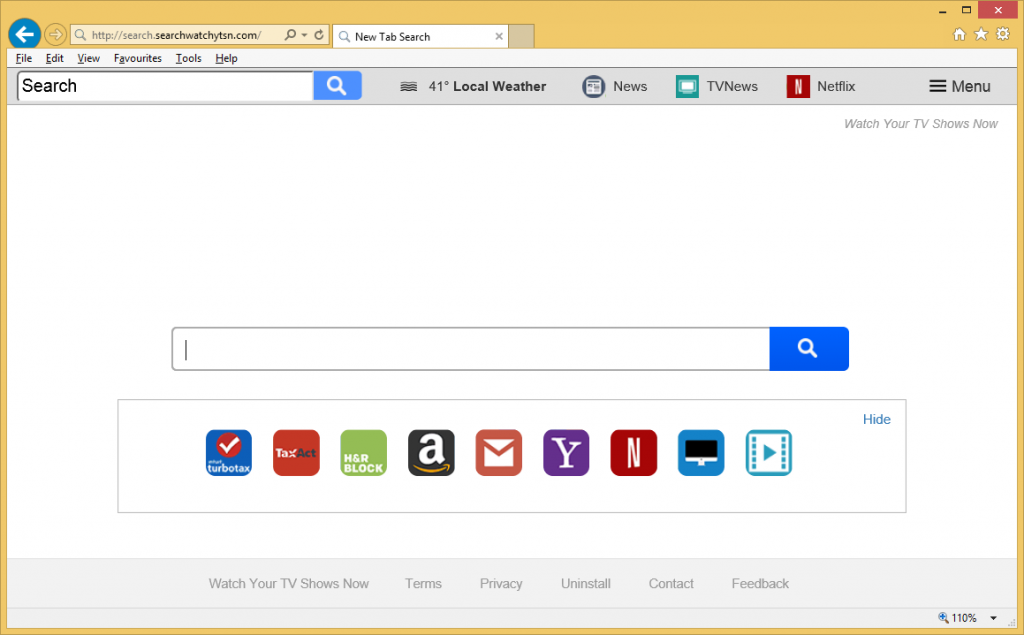Open the H&R Block shortcut icon
The image size is (1024, 635).
(x=364, y=453)
